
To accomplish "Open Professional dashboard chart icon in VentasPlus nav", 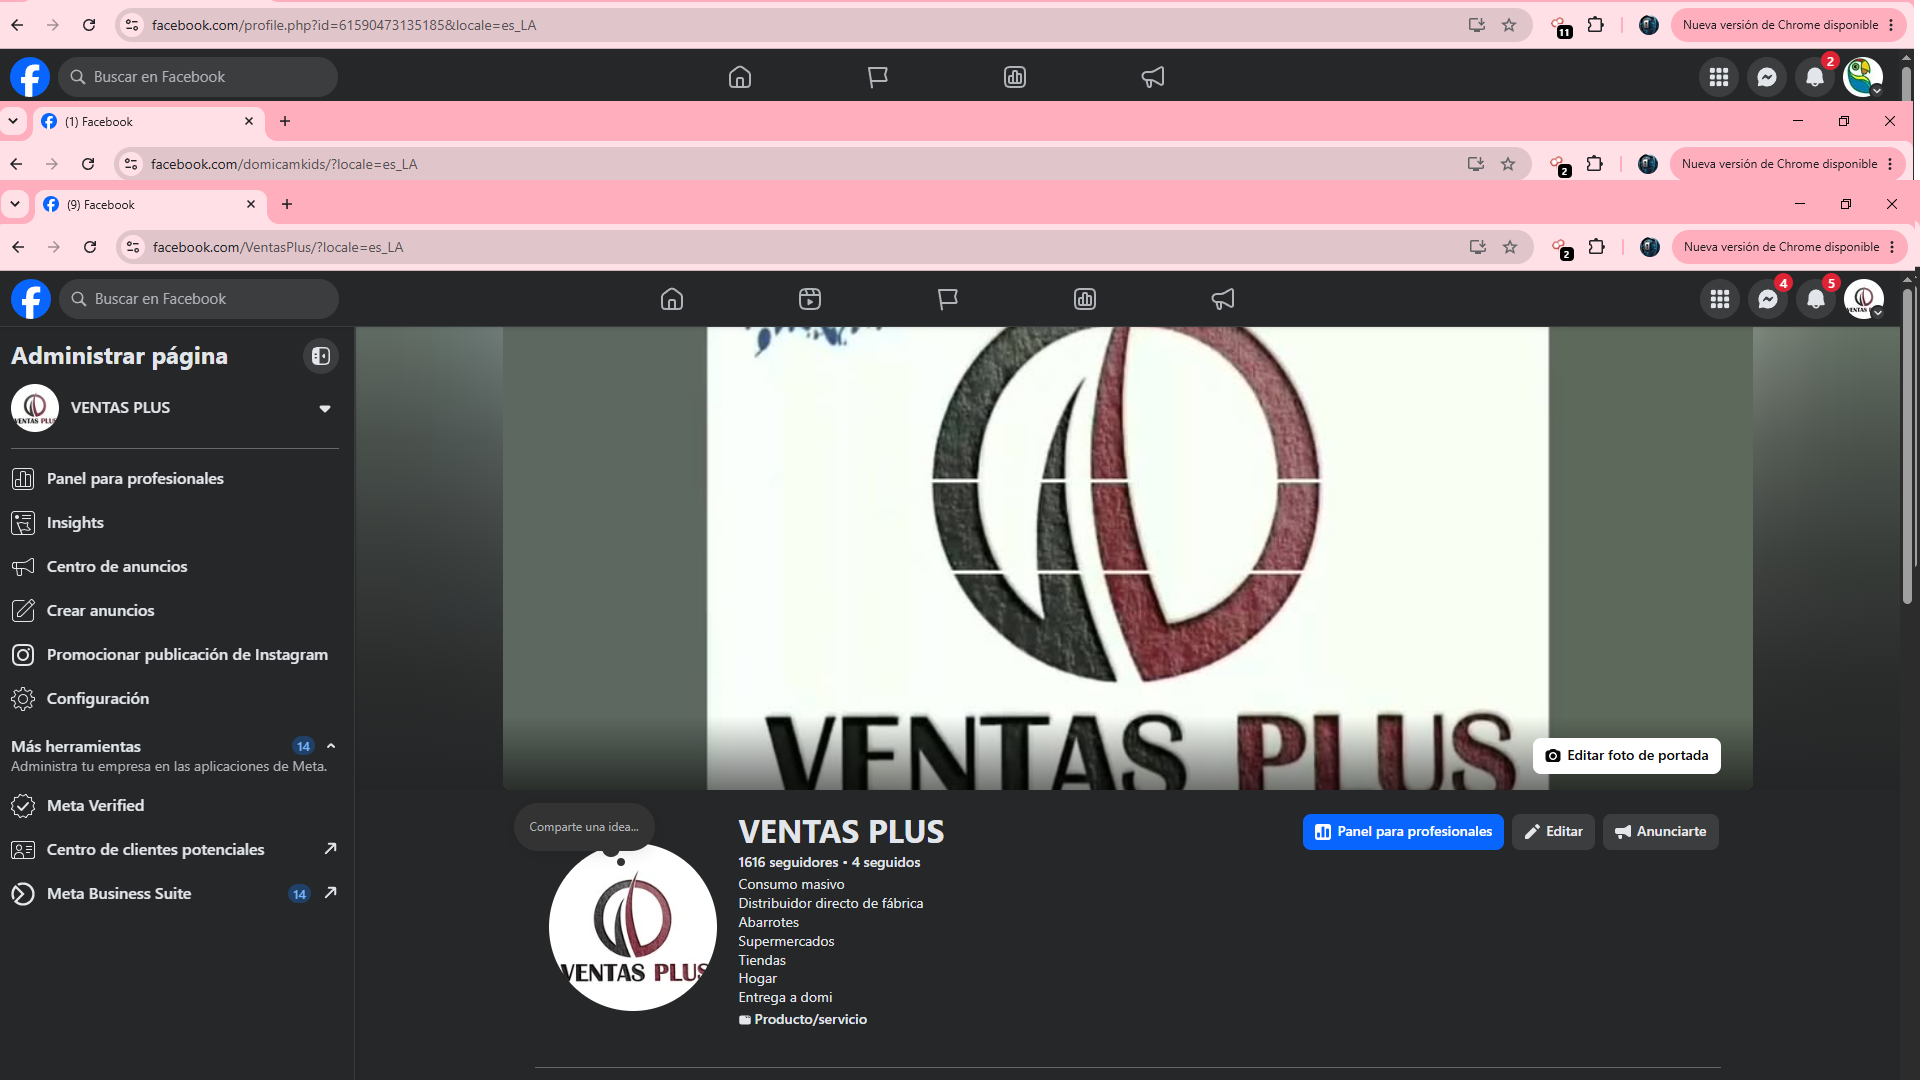I will click(x=1085, y=299).
